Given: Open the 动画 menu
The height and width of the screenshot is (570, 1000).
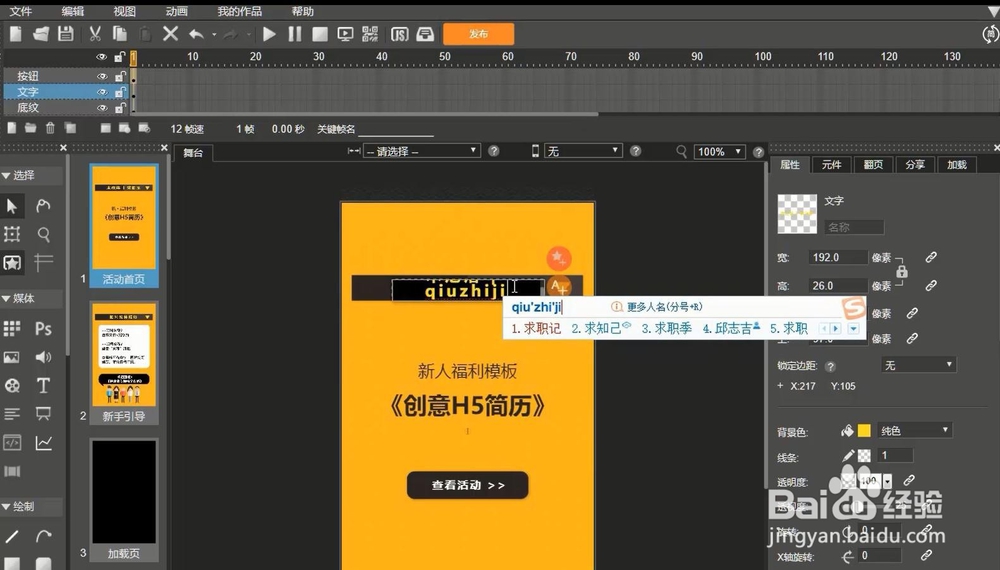Looking at the screenshot, I should point(177,11).
